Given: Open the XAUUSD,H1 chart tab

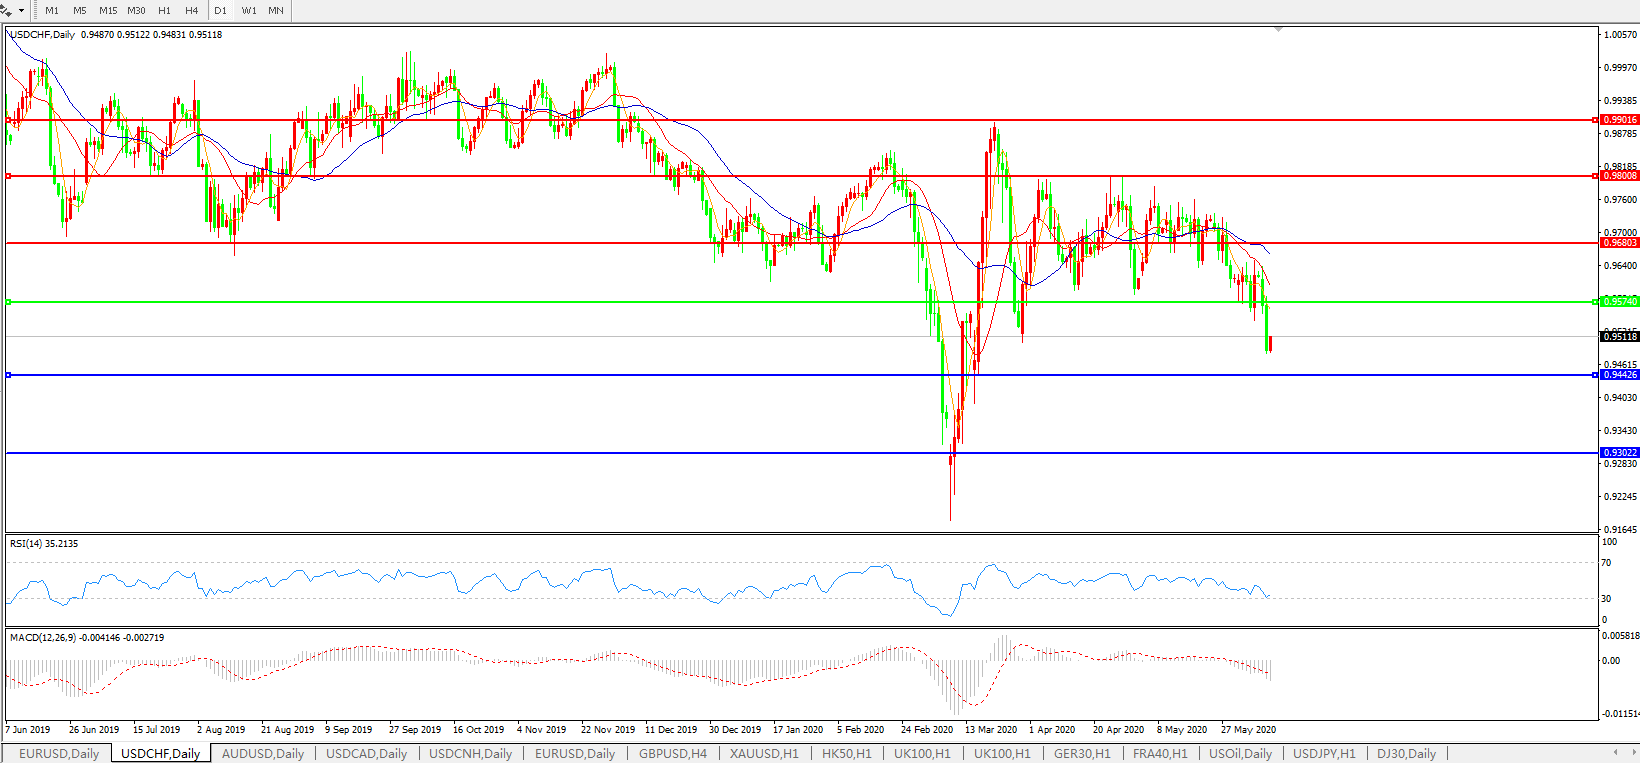Looking at the screenshot, I should [x=764, y=753].
